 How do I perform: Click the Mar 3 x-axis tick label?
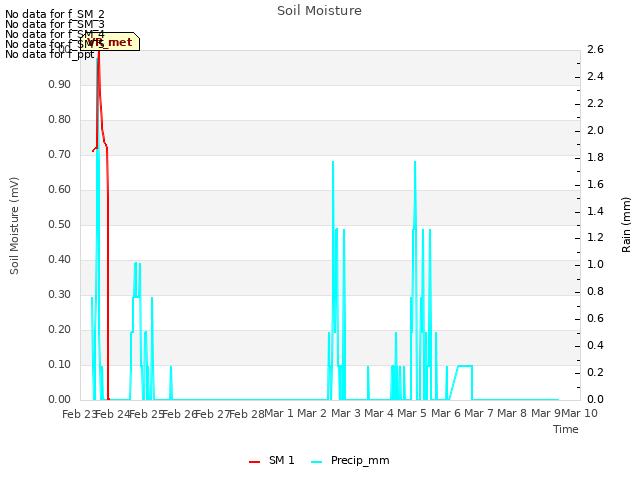pos(346,413)
